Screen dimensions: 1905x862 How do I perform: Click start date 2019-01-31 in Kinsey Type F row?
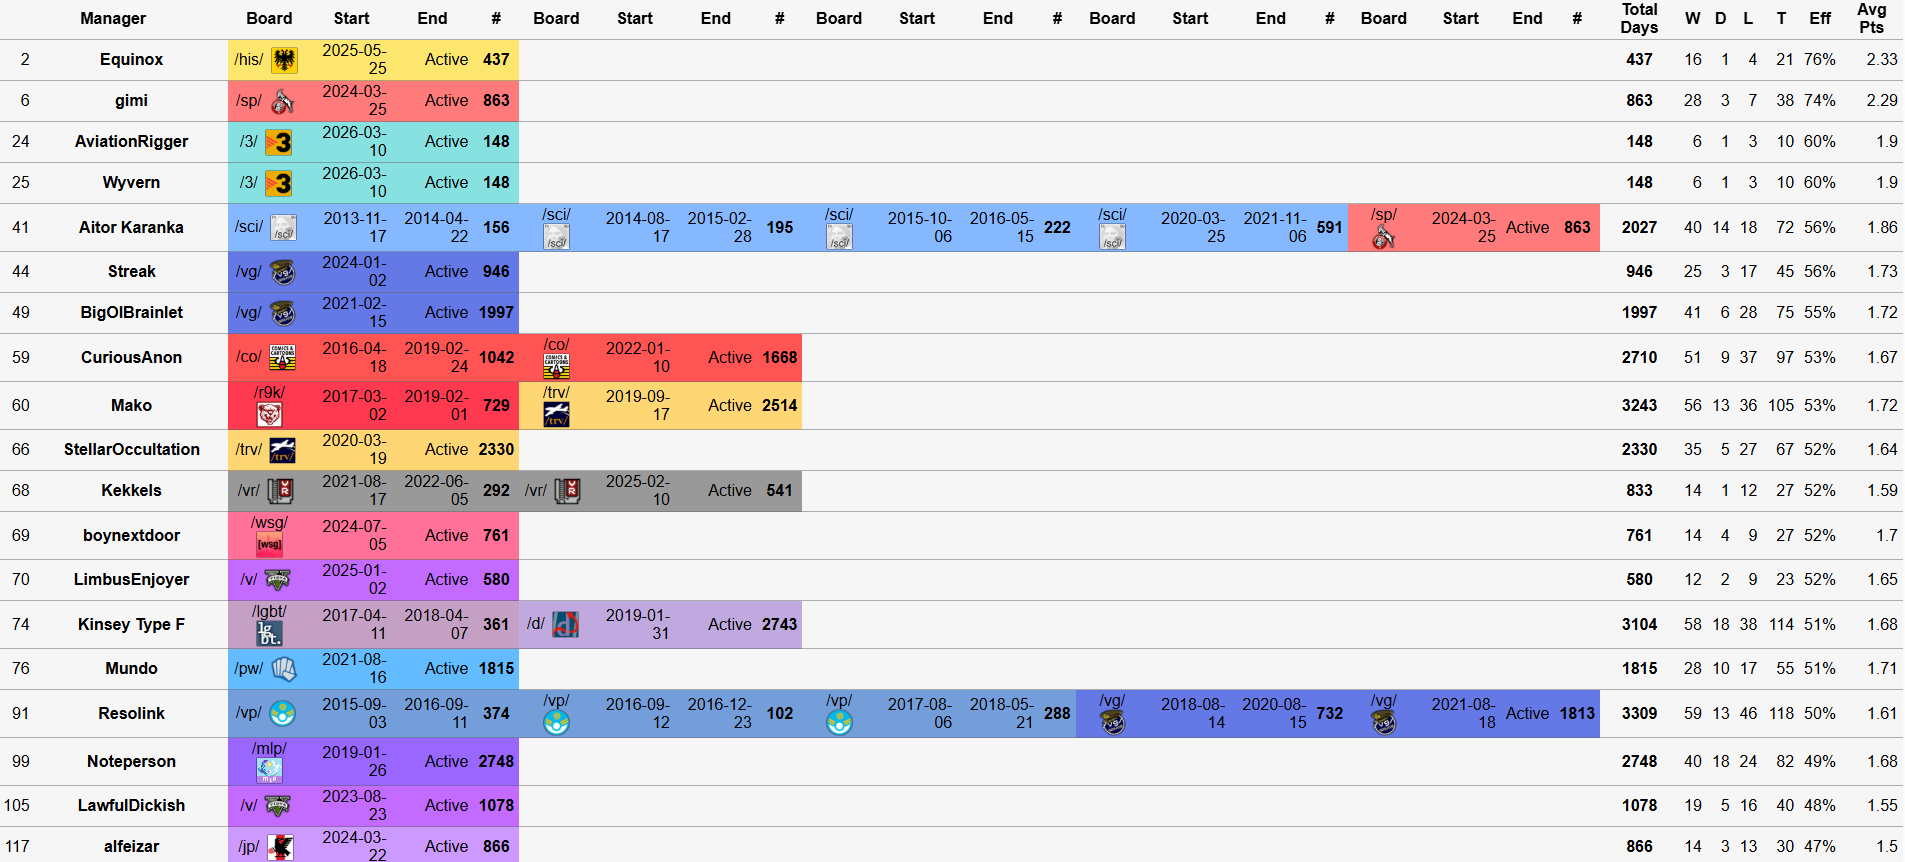pyautogui.click(x=638, y=625)
